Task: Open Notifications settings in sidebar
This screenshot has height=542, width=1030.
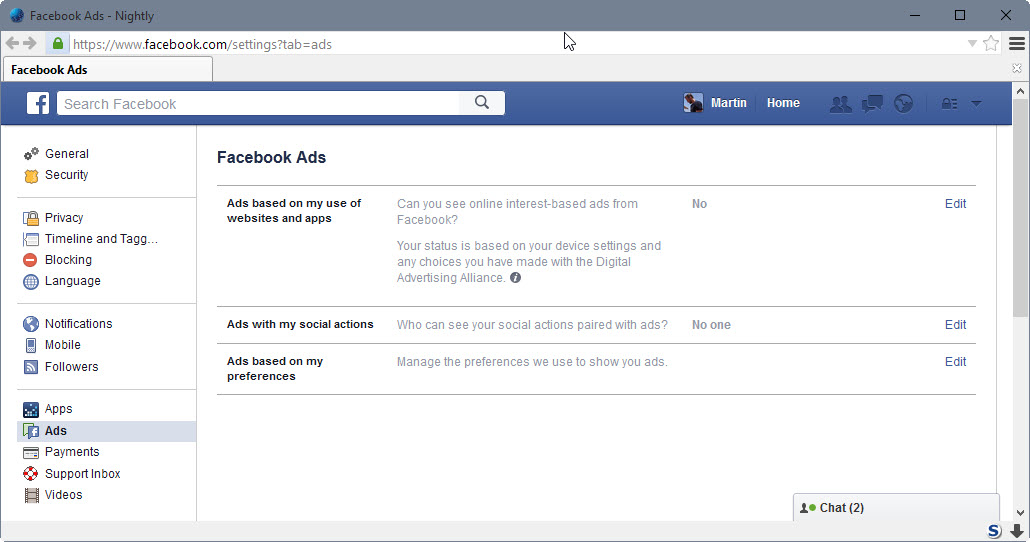Action: coord(78,323)
